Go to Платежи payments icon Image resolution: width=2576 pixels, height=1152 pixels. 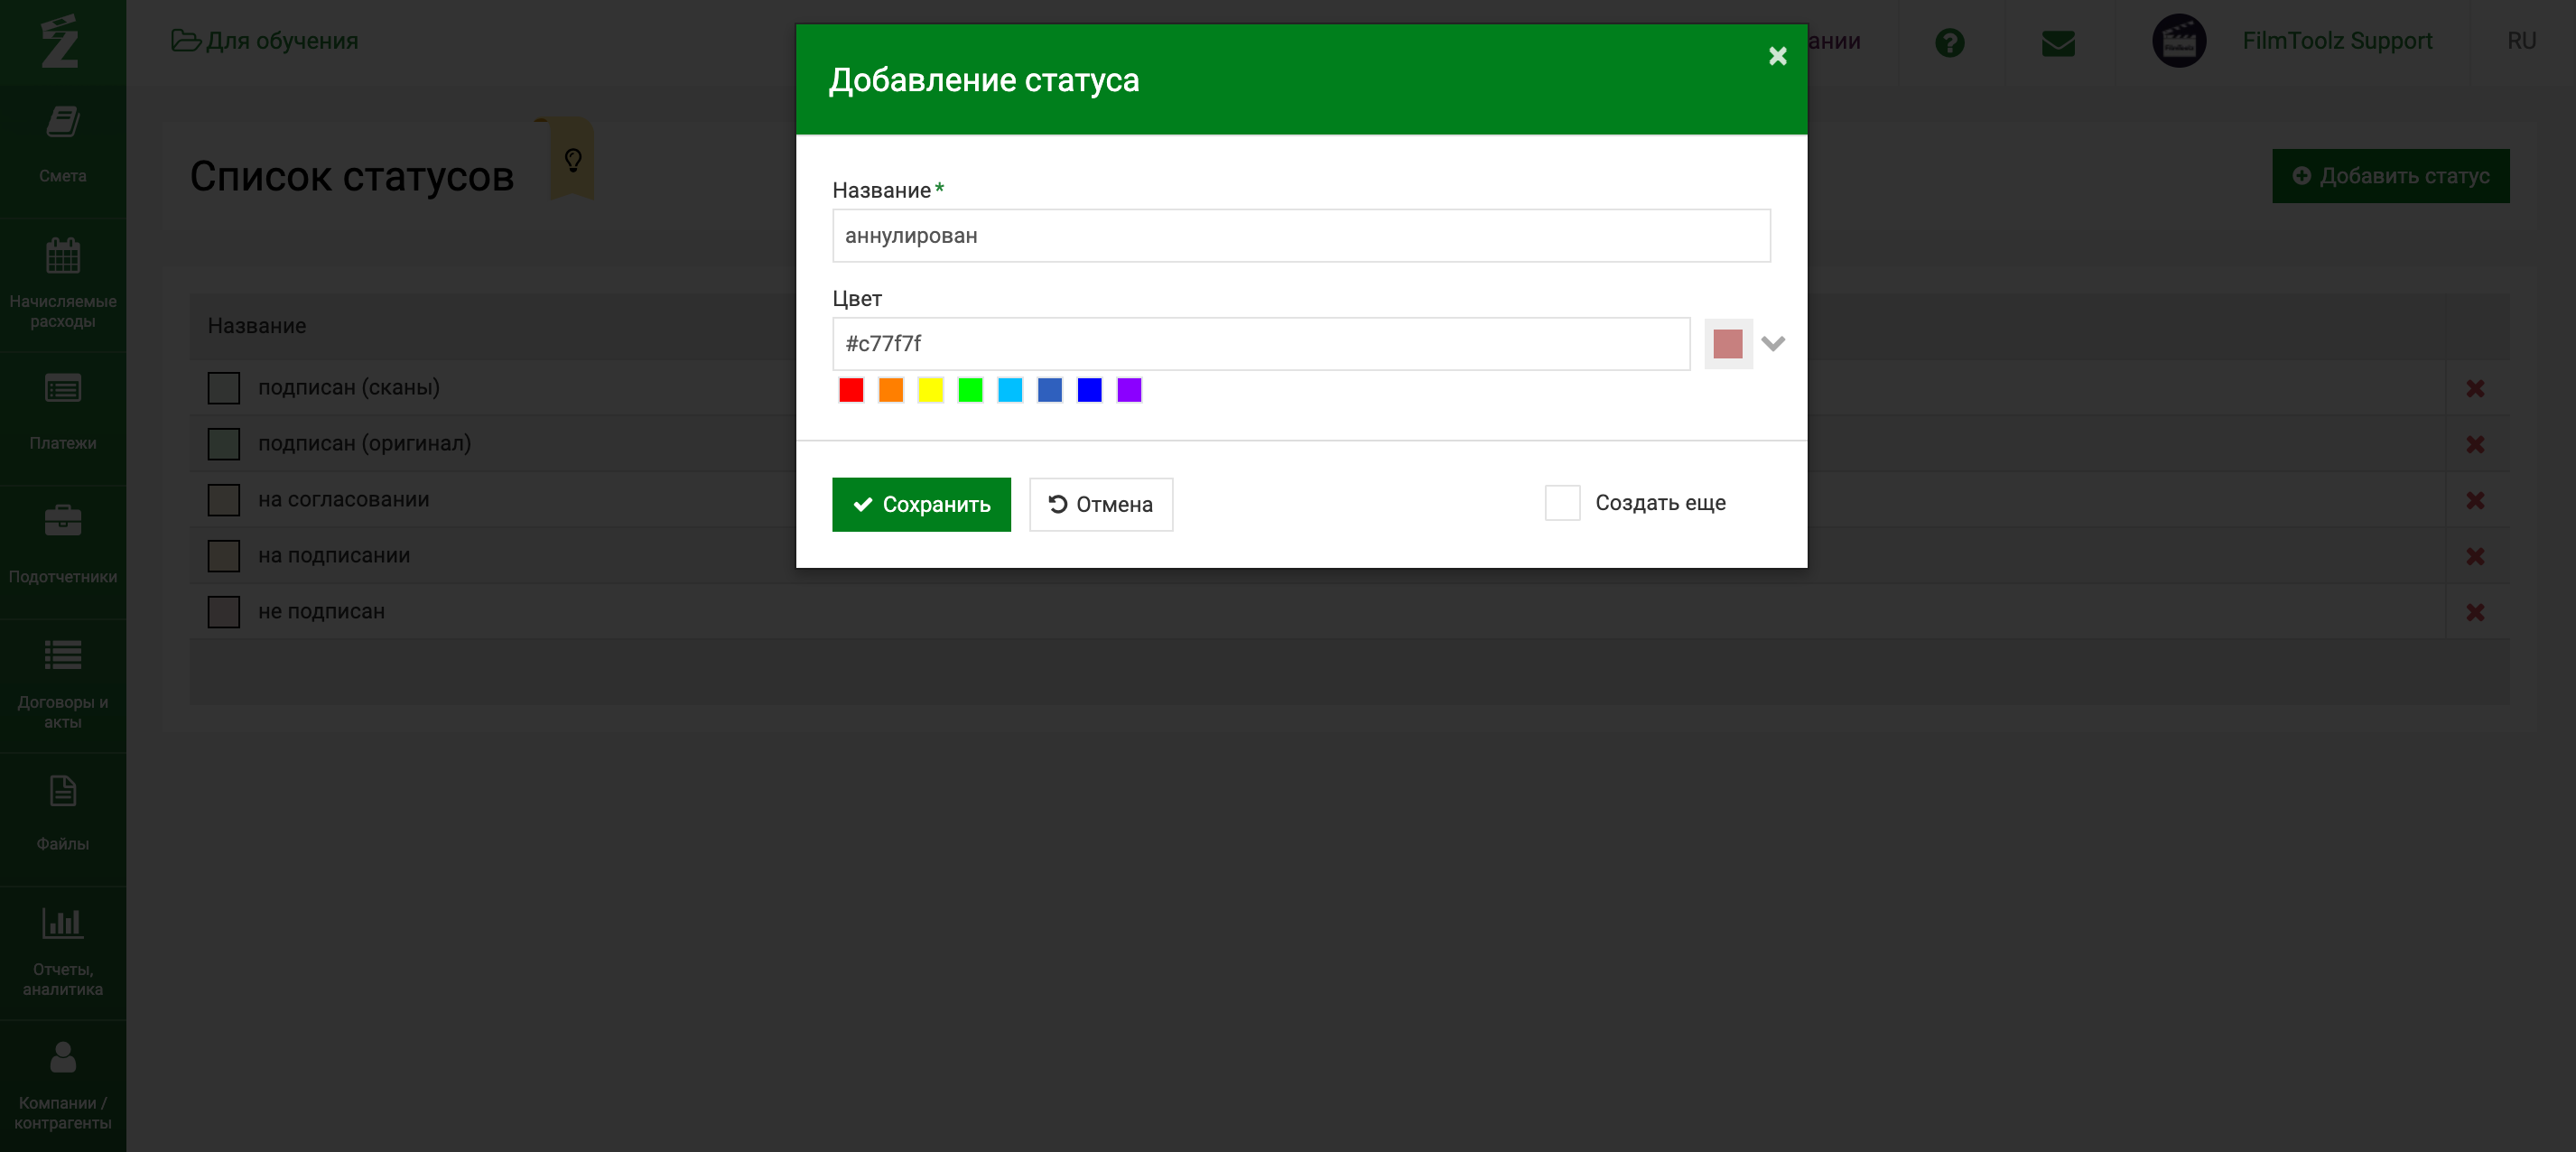tap(62, 389)
